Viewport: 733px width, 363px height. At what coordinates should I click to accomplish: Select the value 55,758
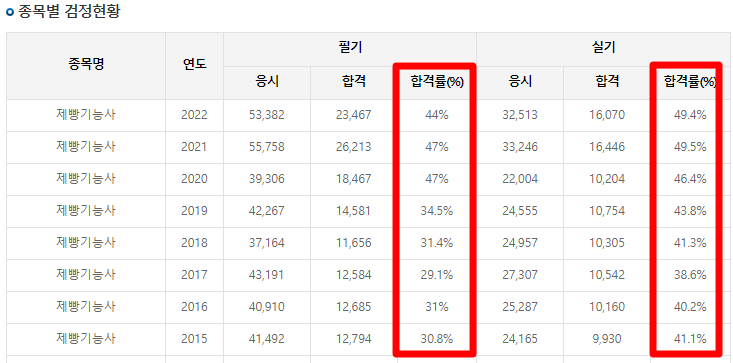pyautogui.click(x=266, y=147)
